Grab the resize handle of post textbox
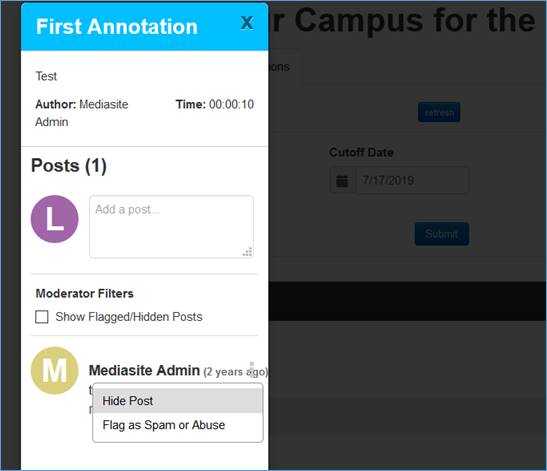547x471 pixels. coord(248,252)
